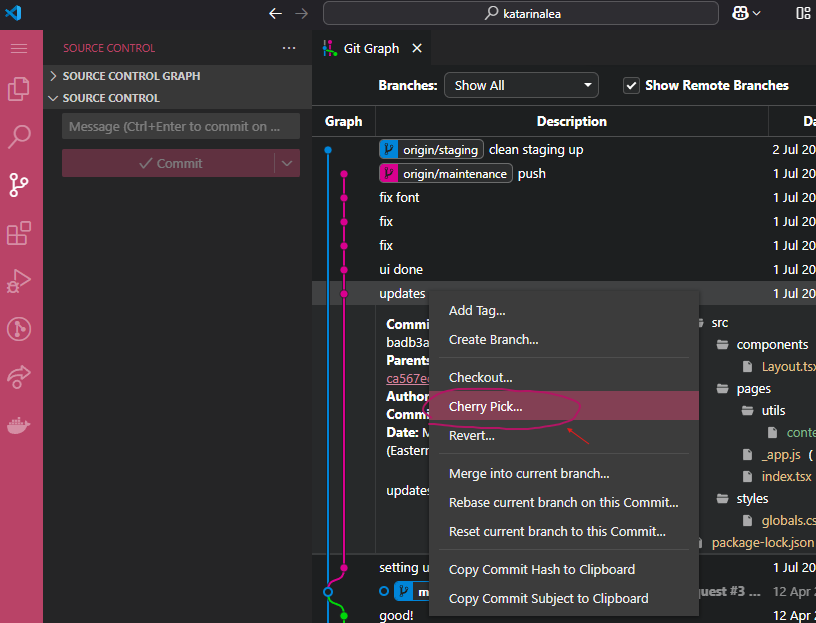Click the utils folder icon
Viewport: 816px width, 623px height.
tap(747, 411)
